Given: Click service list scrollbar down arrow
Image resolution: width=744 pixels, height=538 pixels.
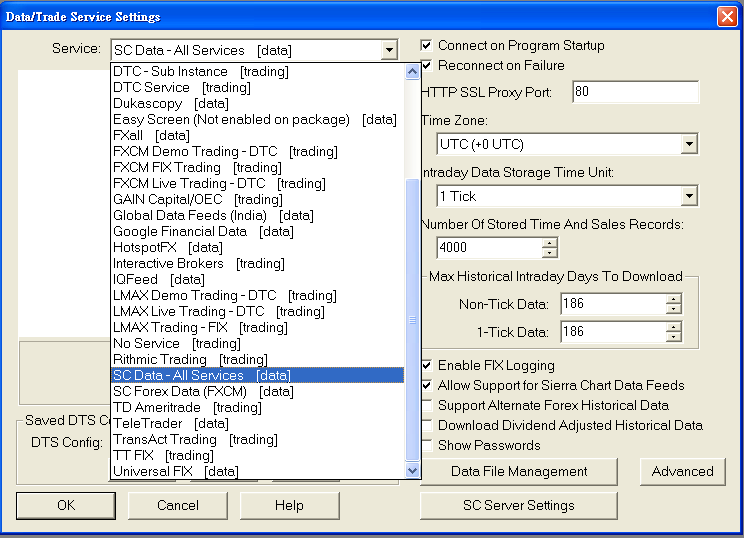Looking at the screenshot, I should click(412, 470).
